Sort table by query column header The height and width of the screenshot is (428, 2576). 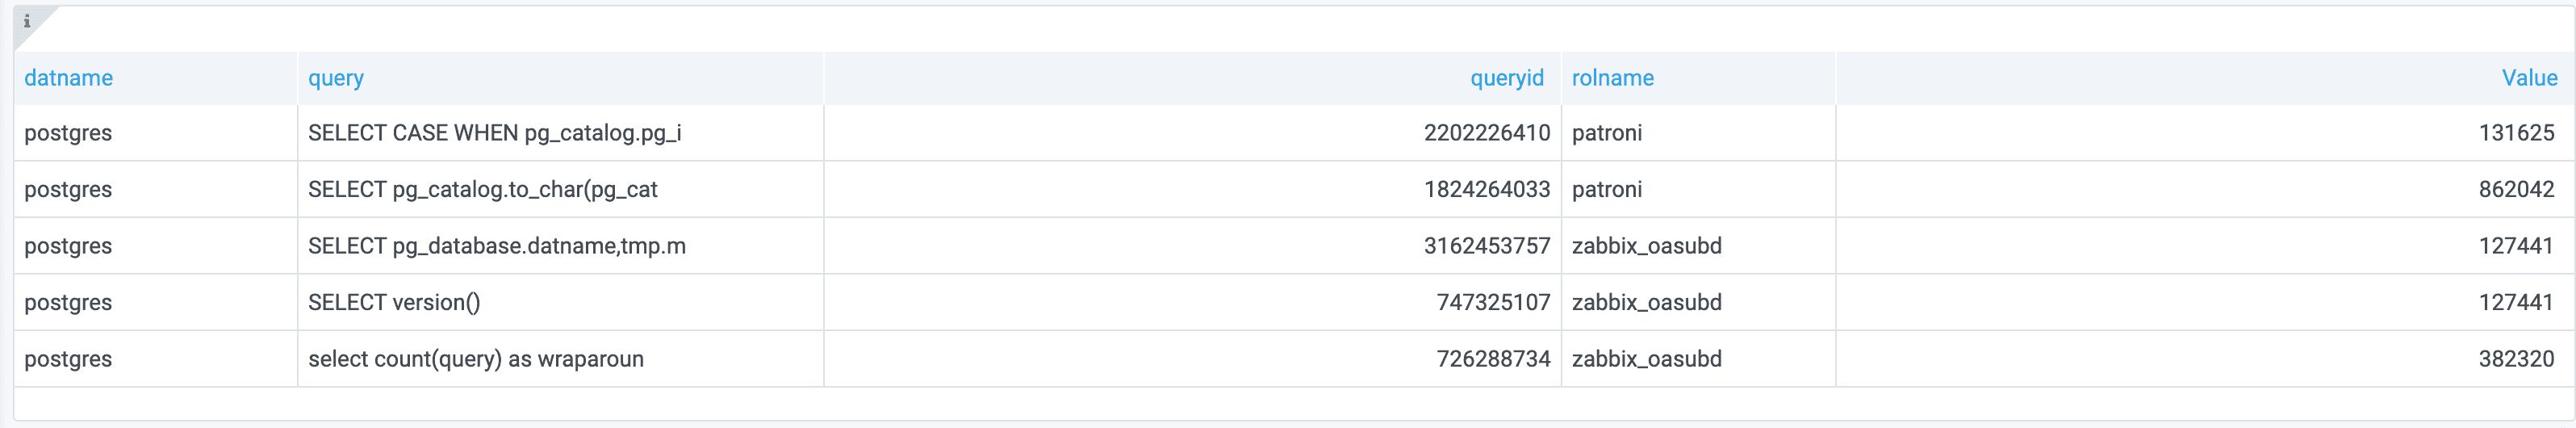point(336,78)
